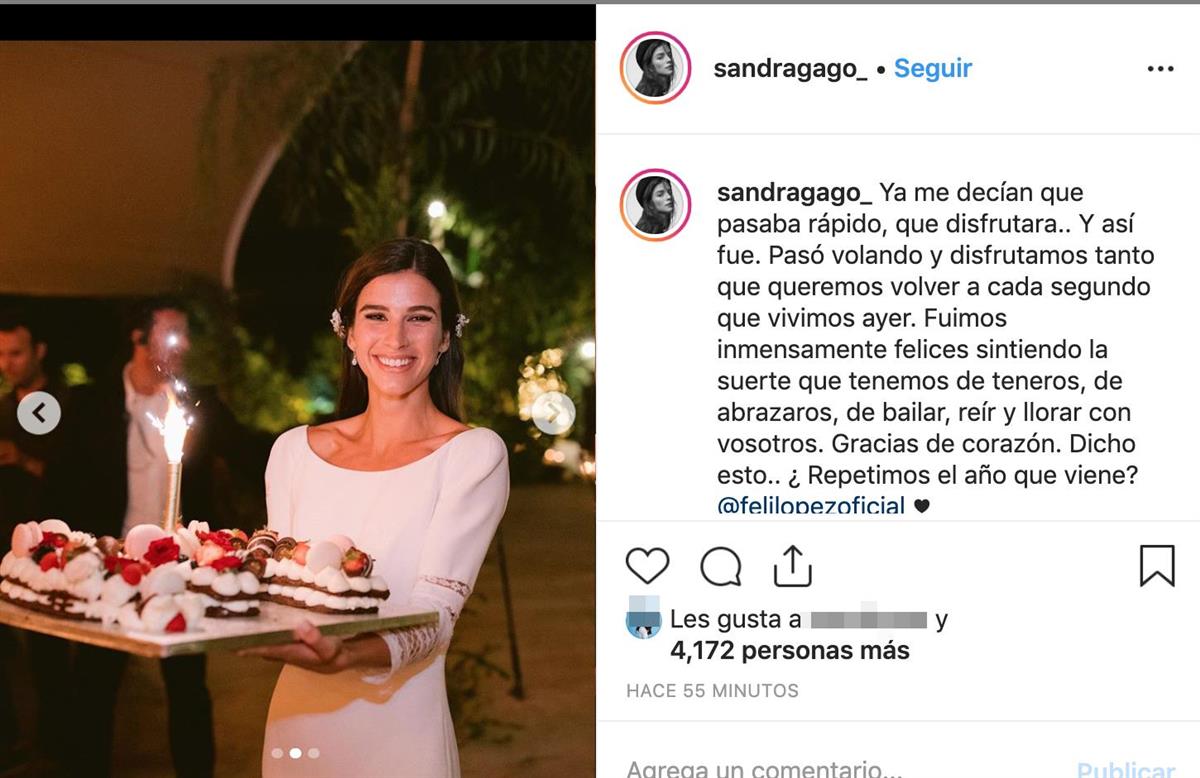Follow sandragago_ using the Seguir link
The image size is (1200, 778).
[x=933, y=68]
